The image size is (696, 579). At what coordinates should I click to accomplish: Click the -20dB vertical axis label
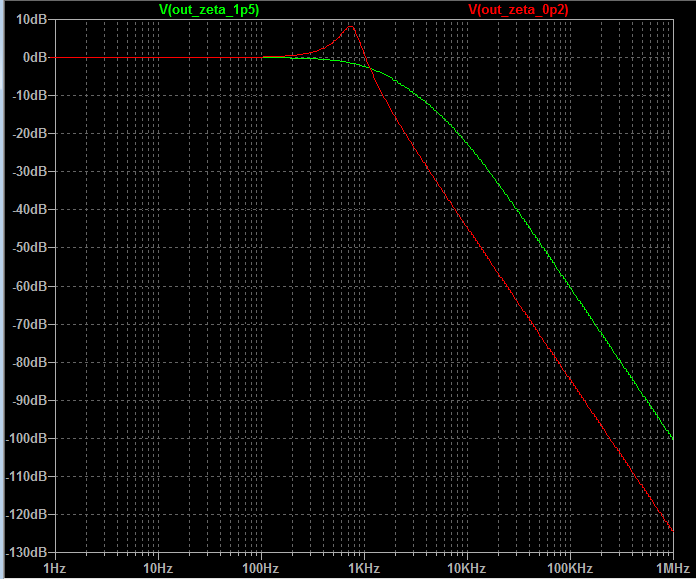point(29,133)
